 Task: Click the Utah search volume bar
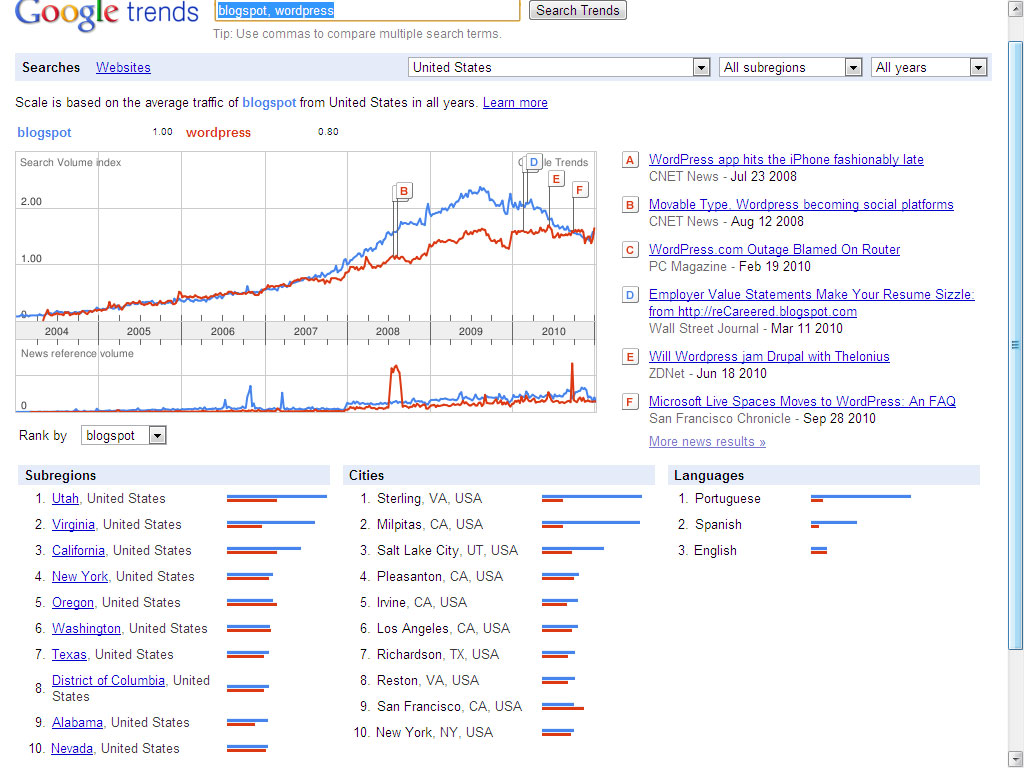tap(277, 498)
